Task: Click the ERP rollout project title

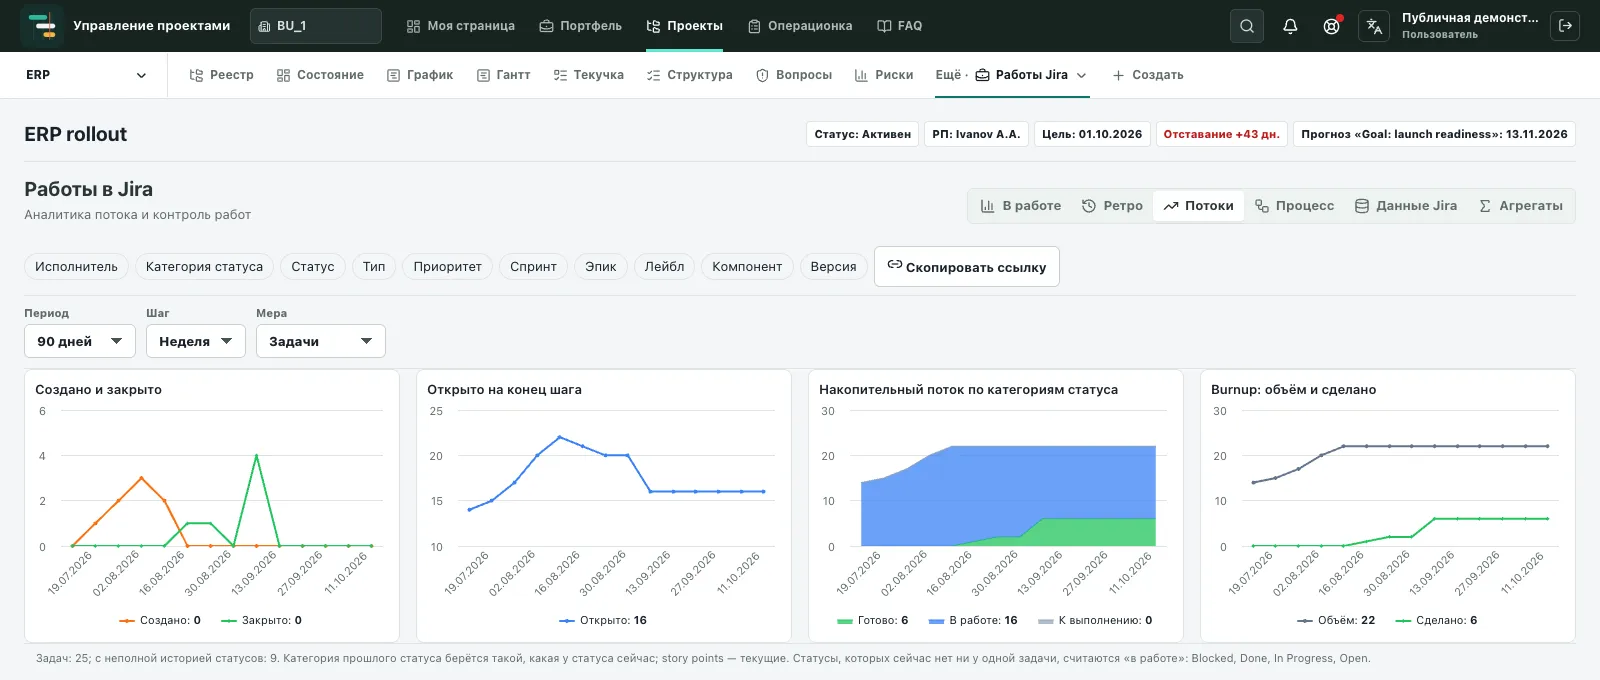Action: click(x=76, y=134)
